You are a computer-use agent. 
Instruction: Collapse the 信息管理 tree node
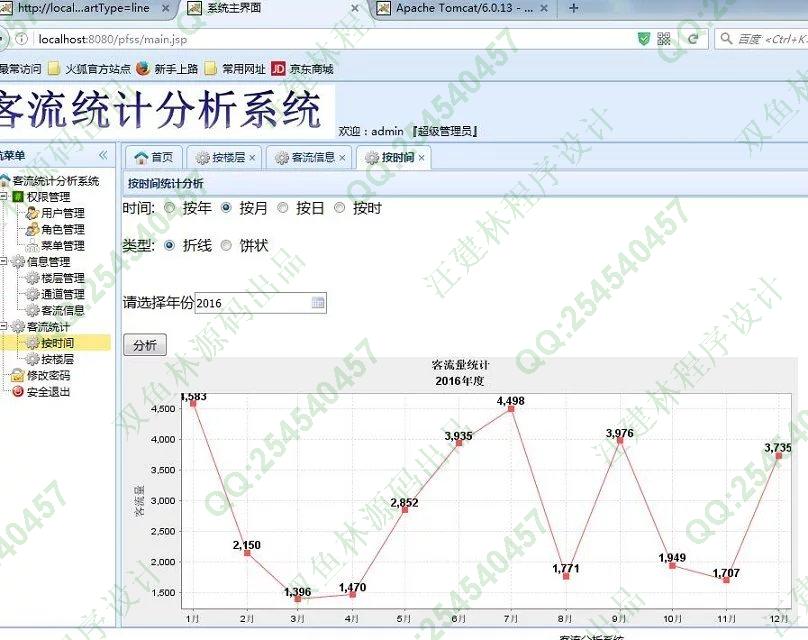pyautogui.click(x=4, y=262)
